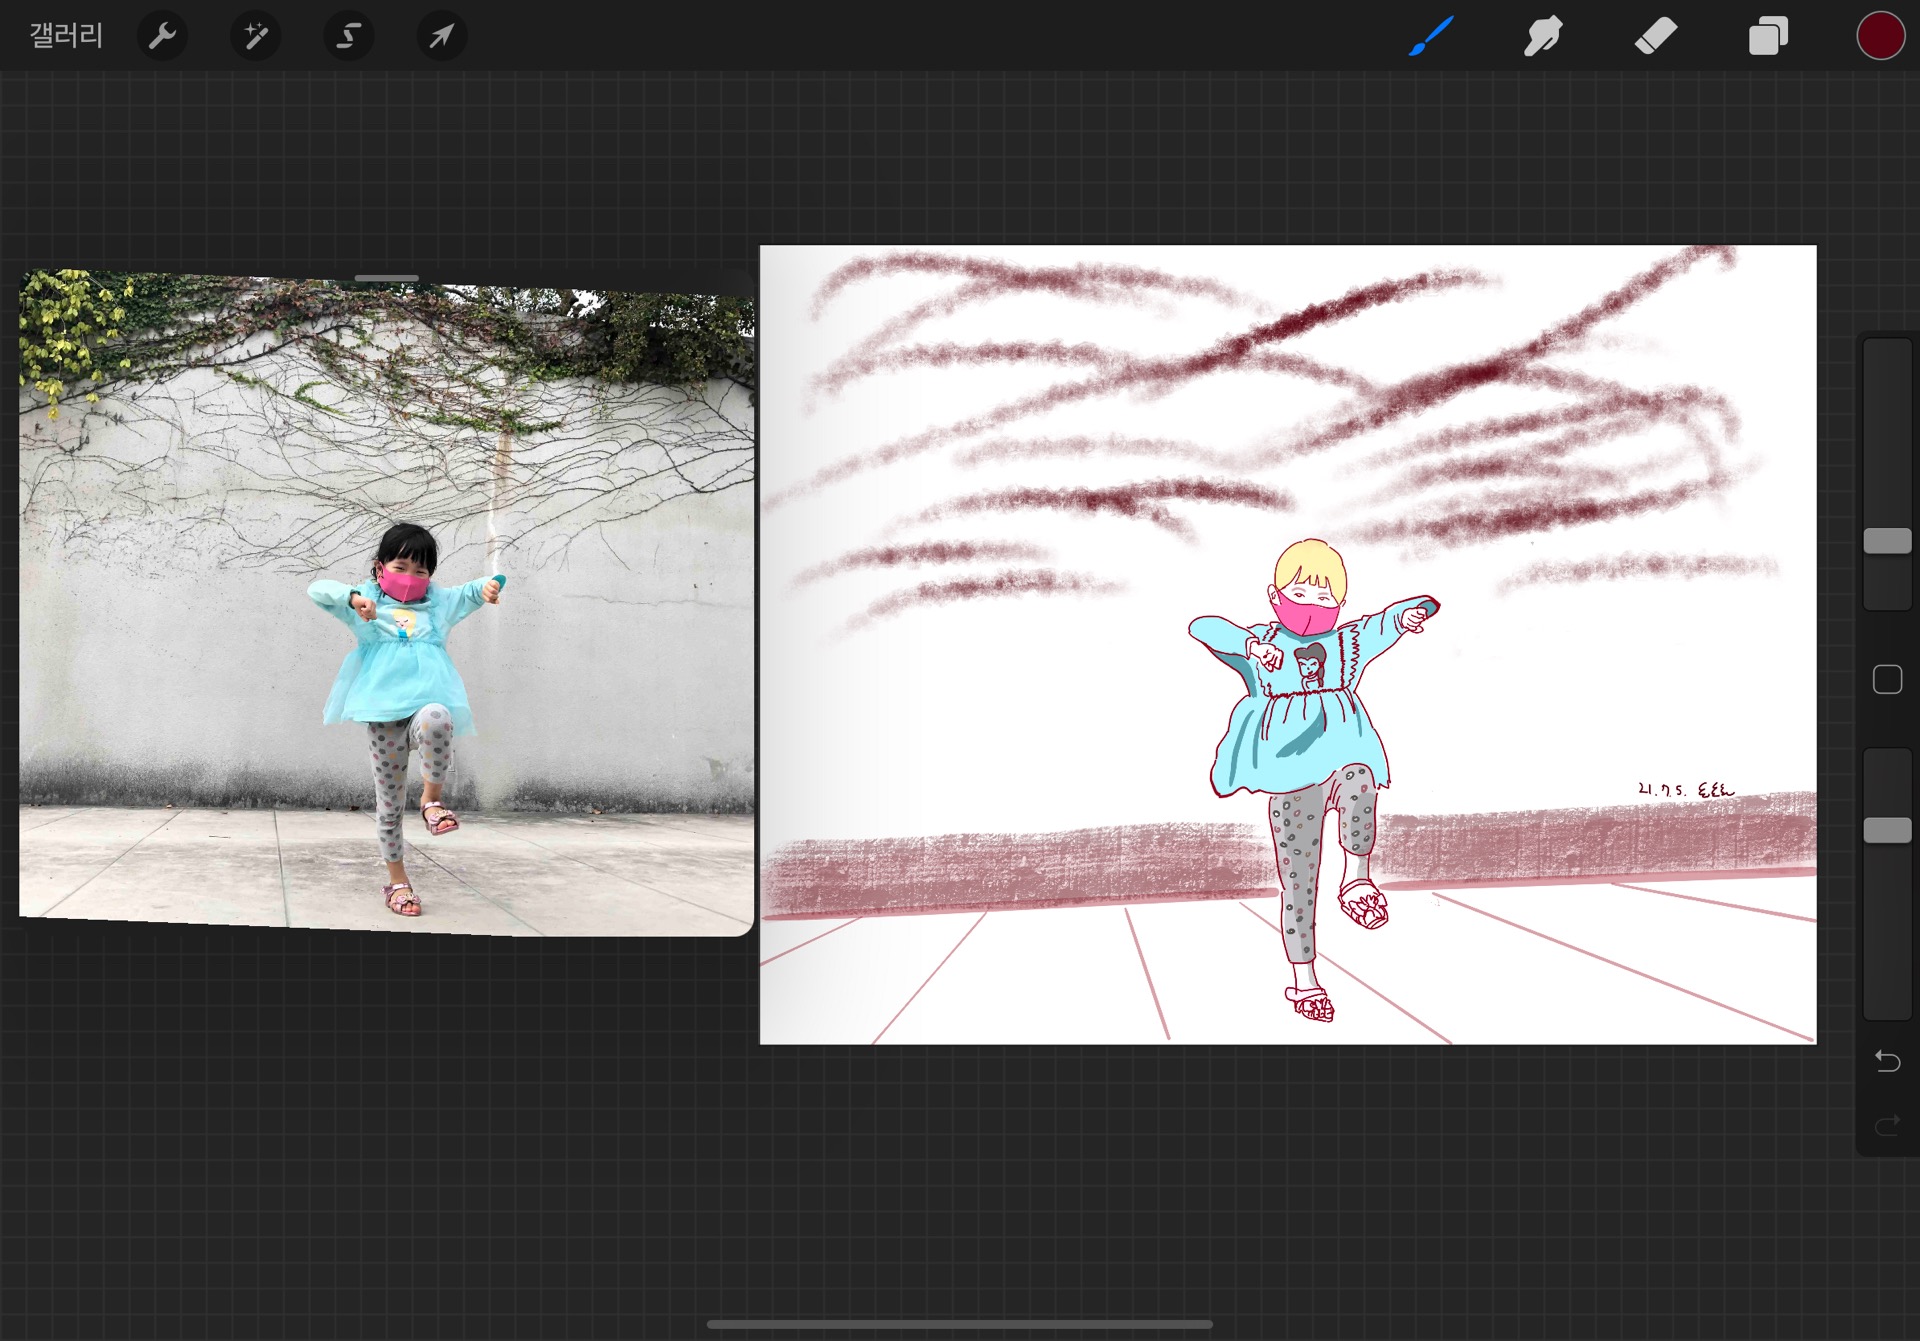Screen dimensions: 1920x1341
Task: Undo the last stroke
Action: [1887, 1061]
